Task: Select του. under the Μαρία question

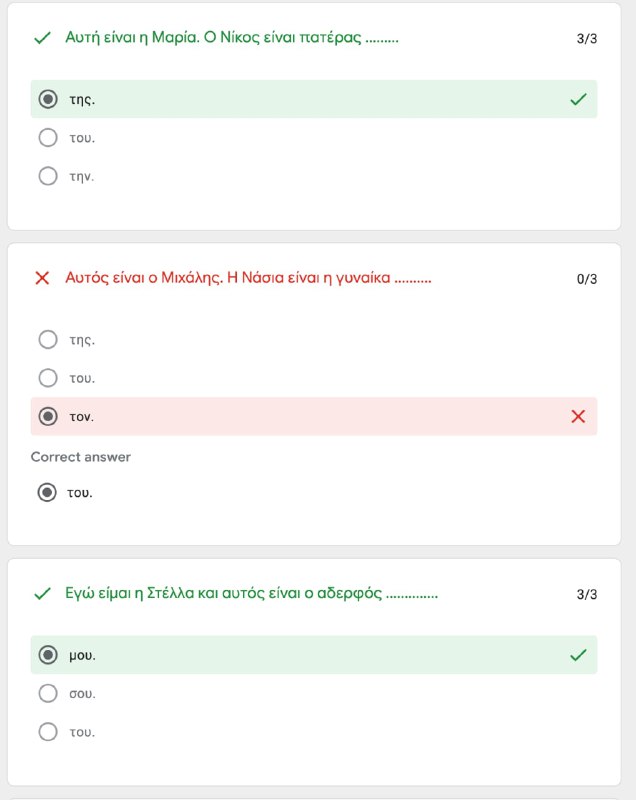Action: tap(48, 137)
